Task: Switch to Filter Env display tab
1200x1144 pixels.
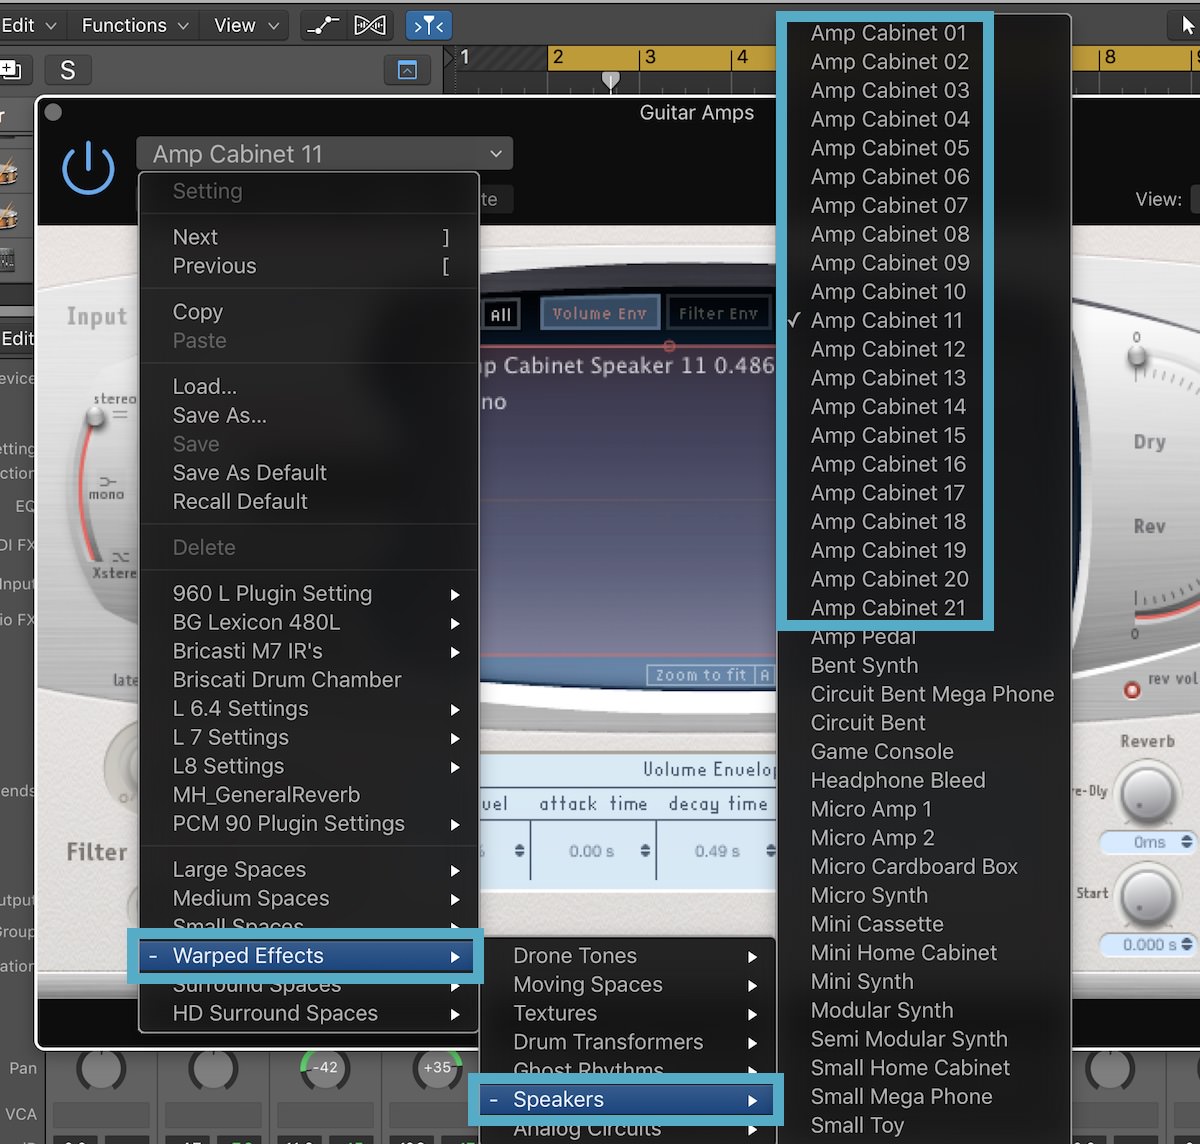Action: coord(718,313)
